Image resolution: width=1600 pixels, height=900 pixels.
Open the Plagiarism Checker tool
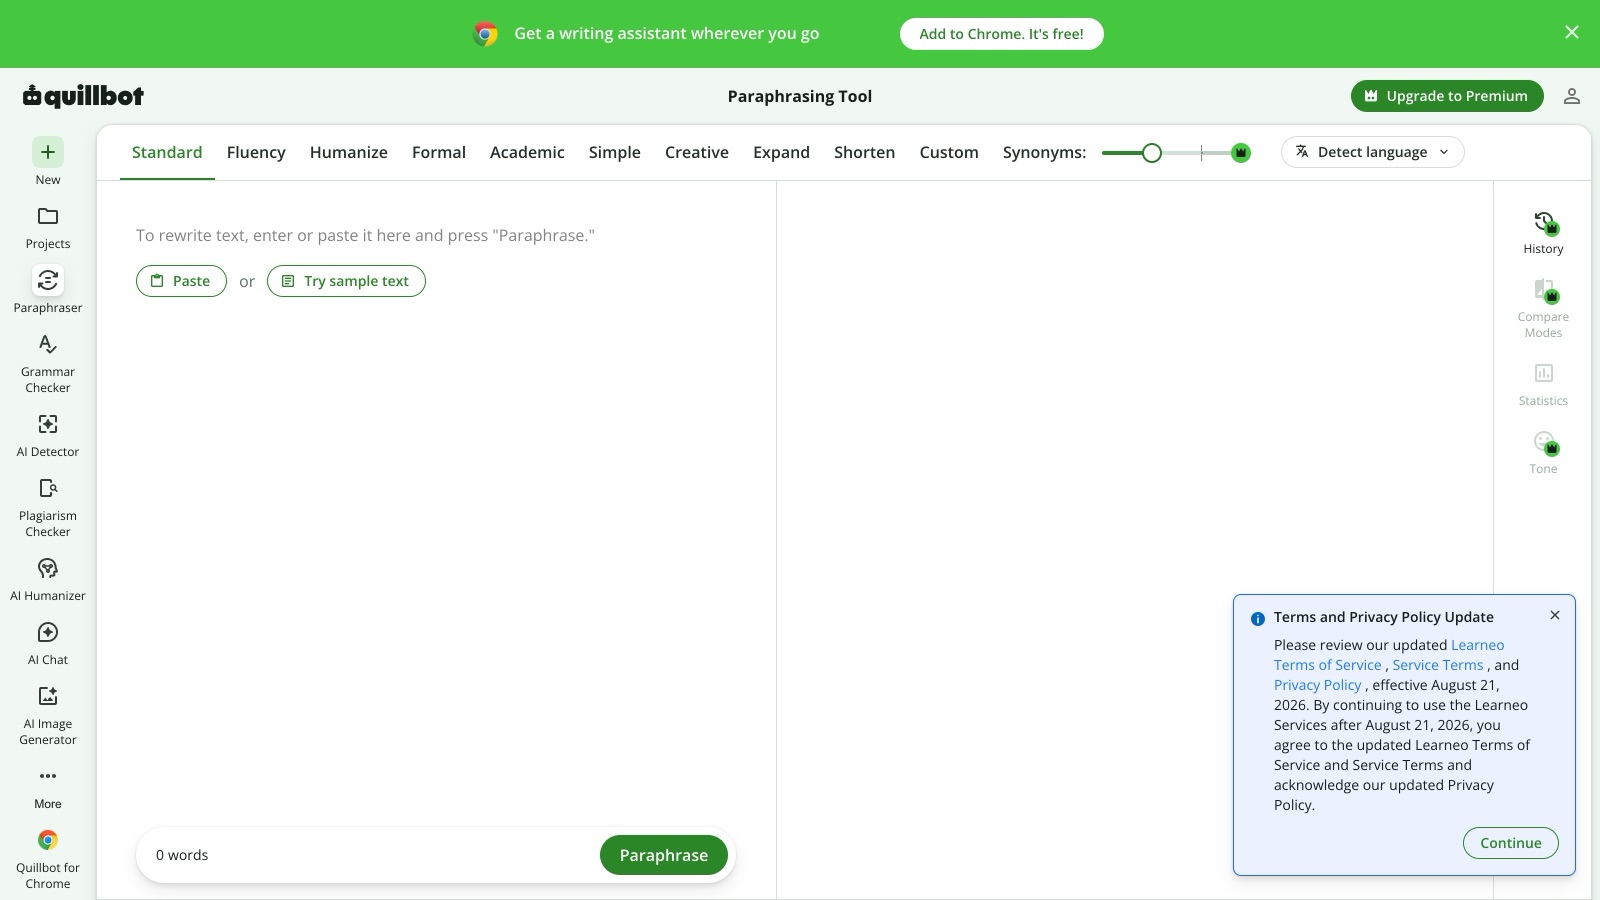click(48, 508)
